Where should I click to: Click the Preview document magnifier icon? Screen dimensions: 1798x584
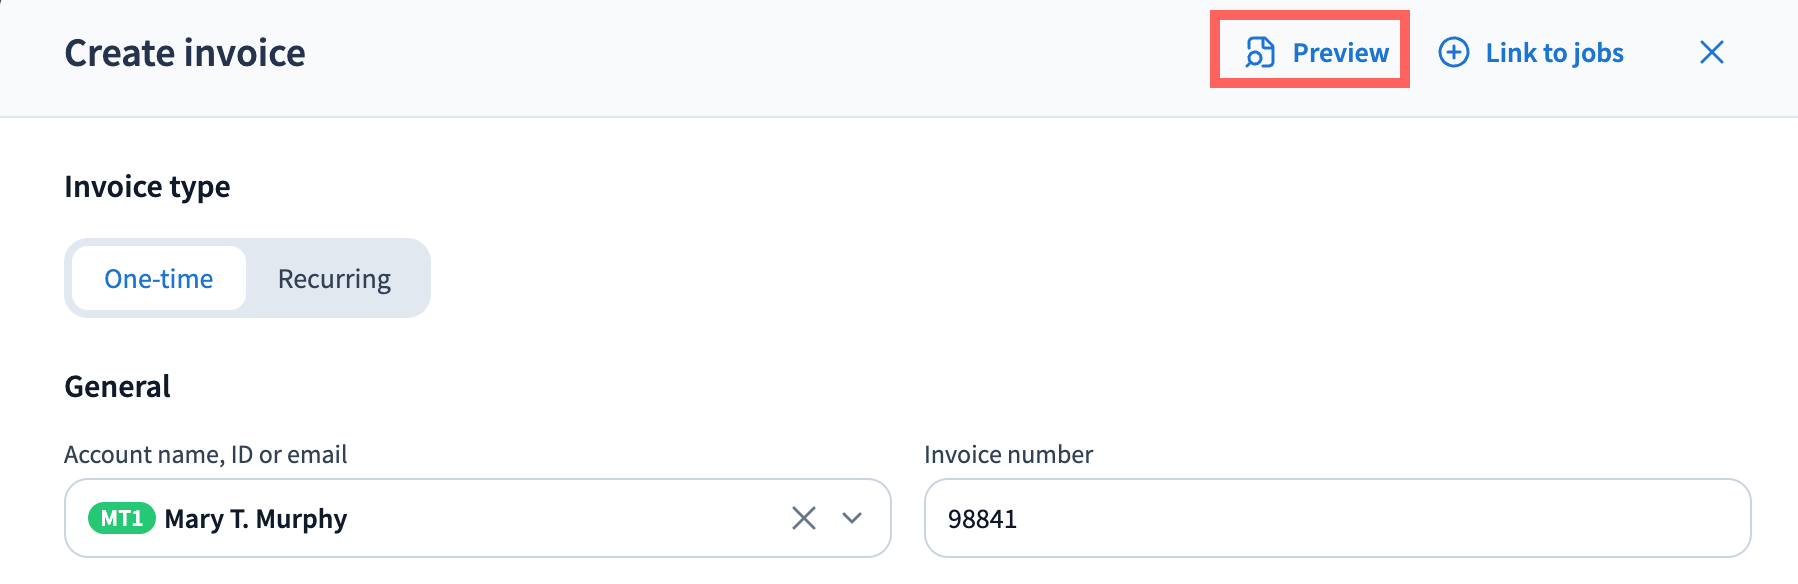pyautogui.click(x=1260, y=52)
